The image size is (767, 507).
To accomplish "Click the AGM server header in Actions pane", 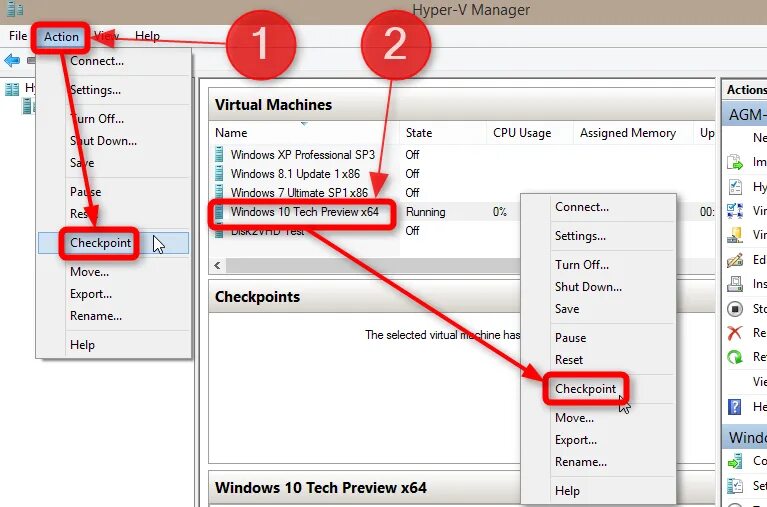I will (744, 115).
